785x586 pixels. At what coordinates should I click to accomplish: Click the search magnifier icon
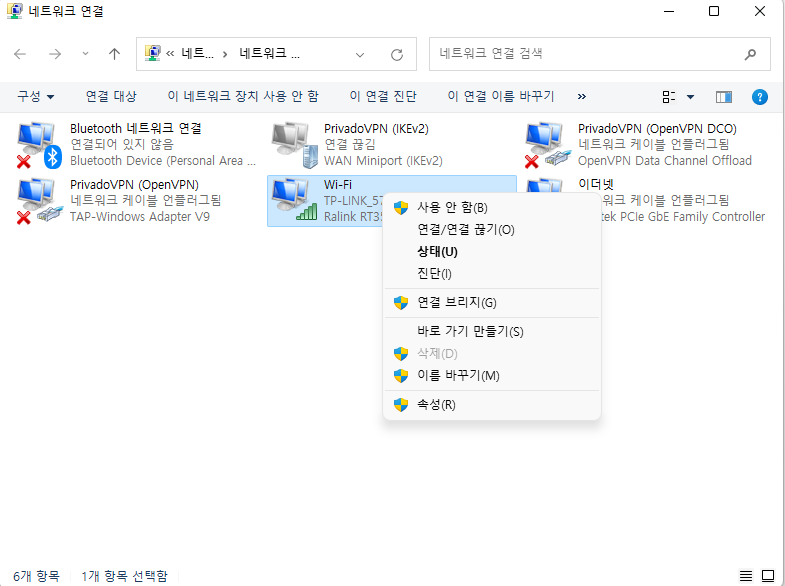[x=750, y=54]
